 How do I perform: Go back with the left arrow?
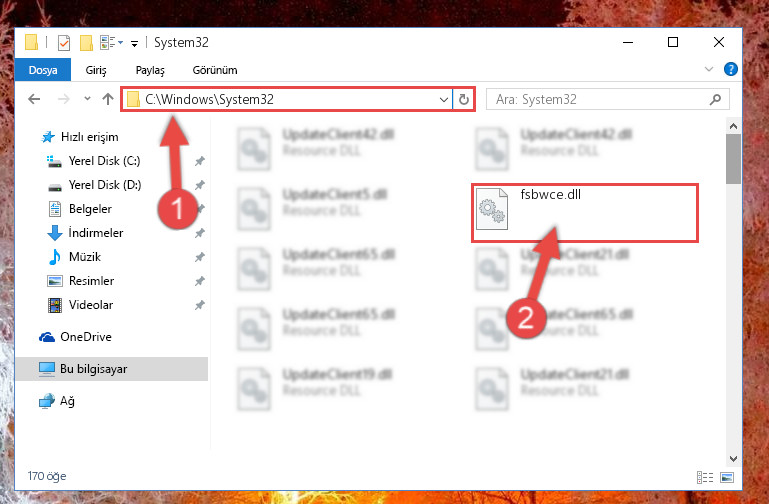tap(34, 100)
